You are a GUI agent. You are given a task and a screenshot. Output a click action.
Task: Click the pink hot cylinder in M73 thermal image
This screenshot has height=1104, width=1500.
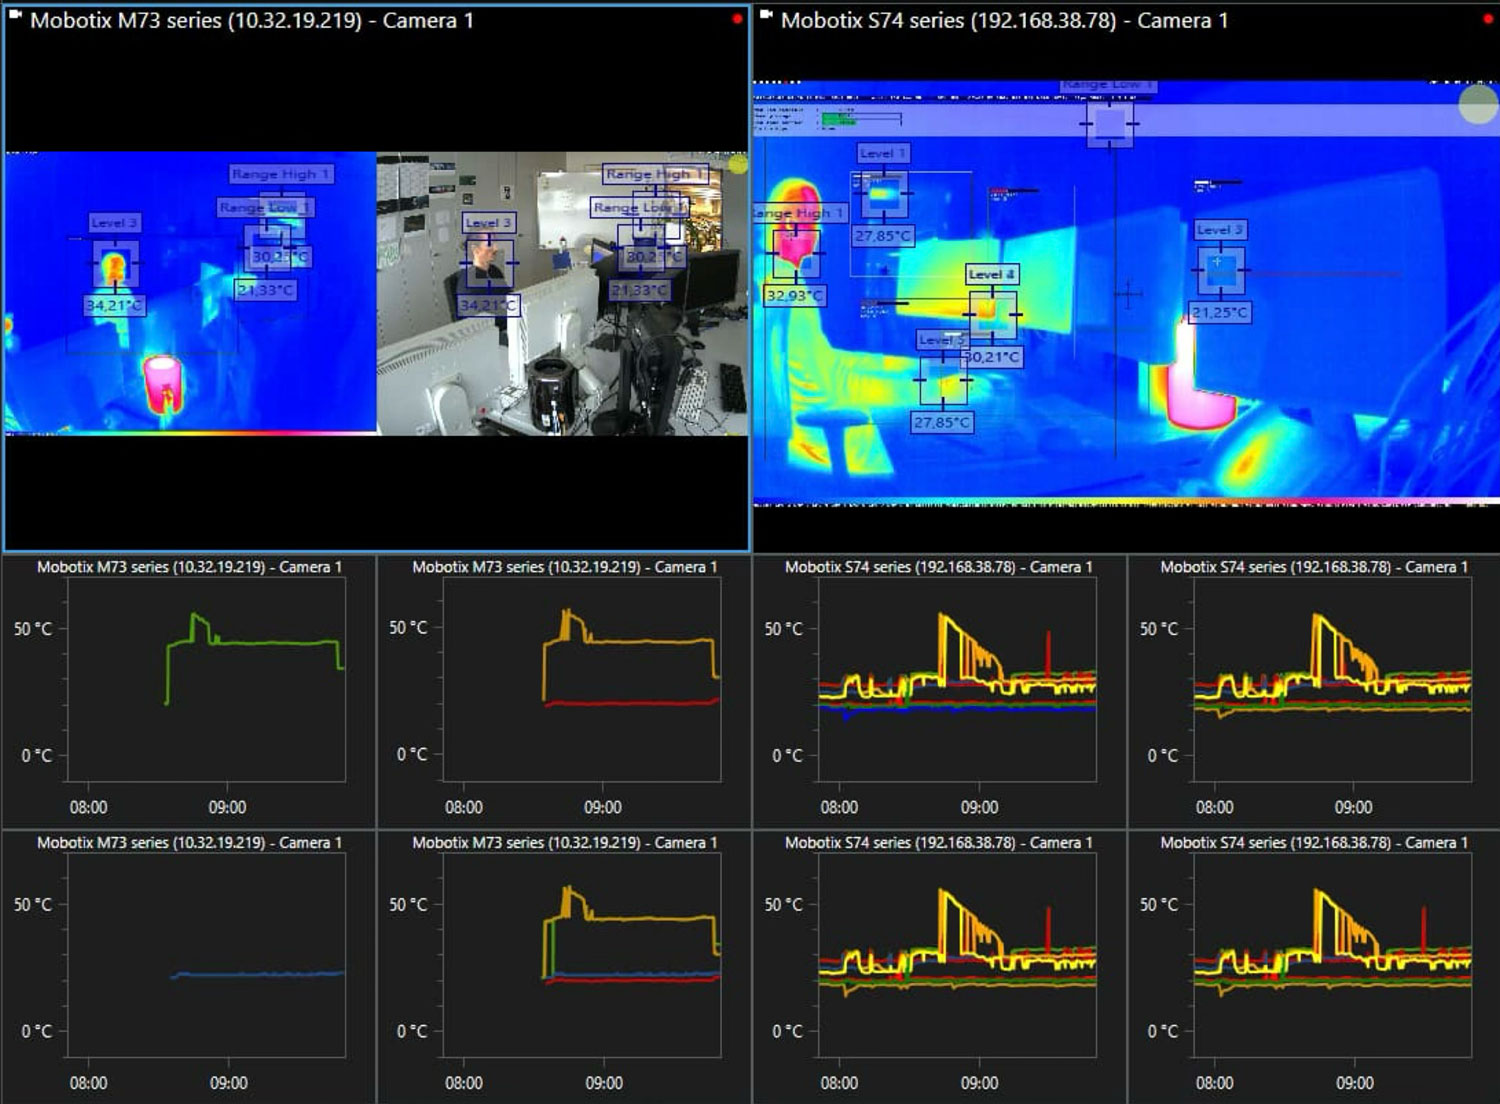162,384
